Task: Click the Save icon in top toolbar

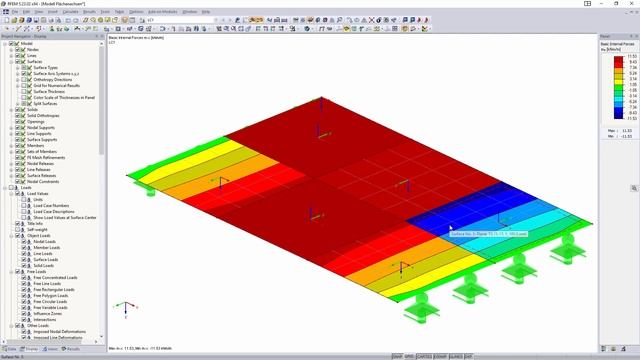Action: click(x=36, y=20)
